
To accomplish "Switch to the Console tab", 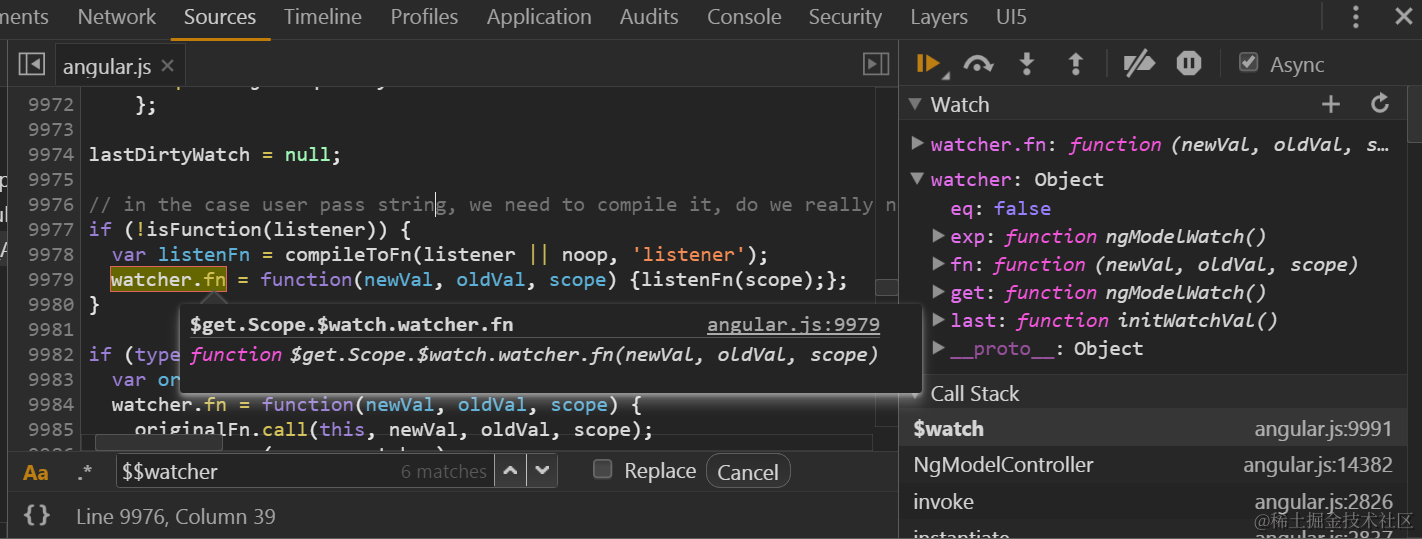I will [x=744, y=17].
